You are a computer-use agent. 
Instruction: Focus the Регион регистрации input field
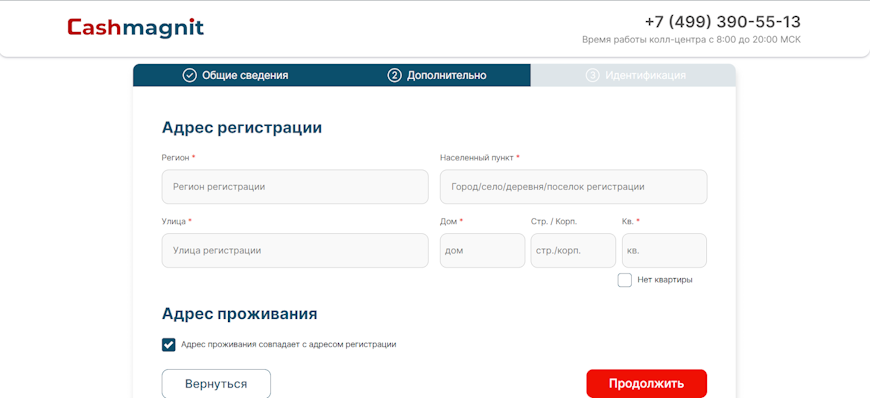[x=295, y=187]
